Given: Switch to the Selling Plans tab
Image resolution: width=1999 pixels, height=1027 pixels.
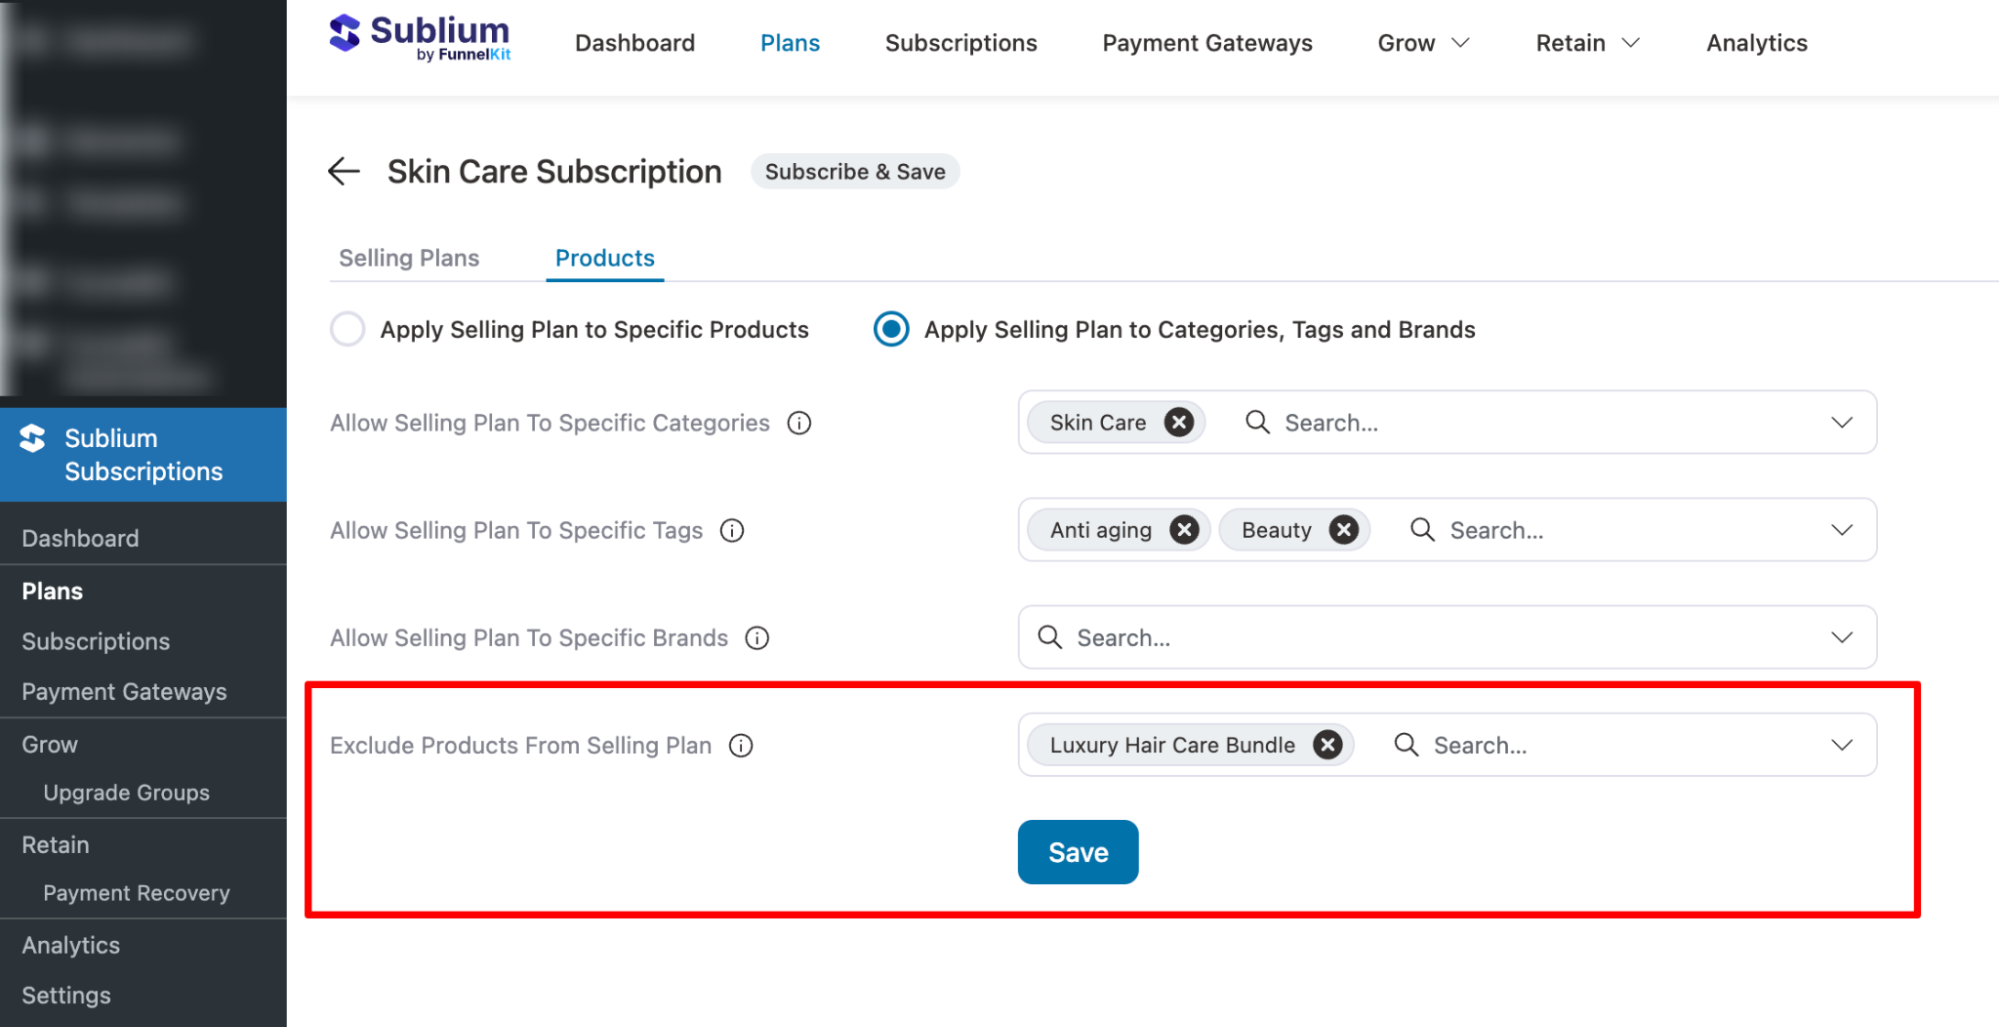Looking at the screenshot, I should point(408,258).
